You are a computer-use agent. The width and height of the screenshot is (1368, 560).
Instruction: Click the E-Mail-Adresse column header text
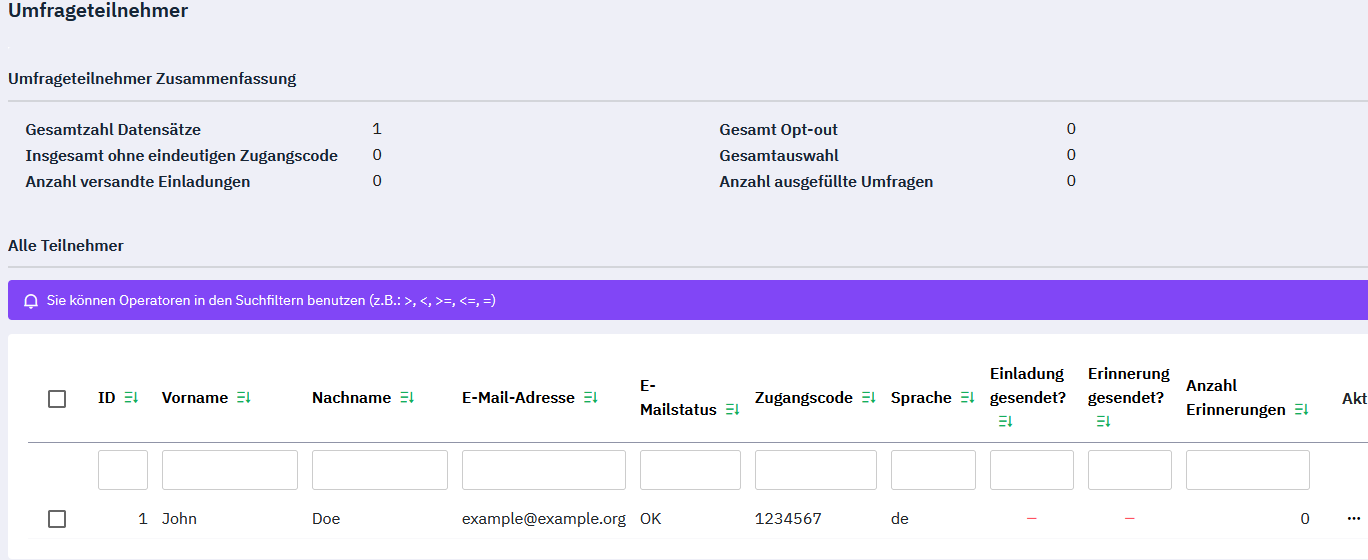click(x=518, y=398)
